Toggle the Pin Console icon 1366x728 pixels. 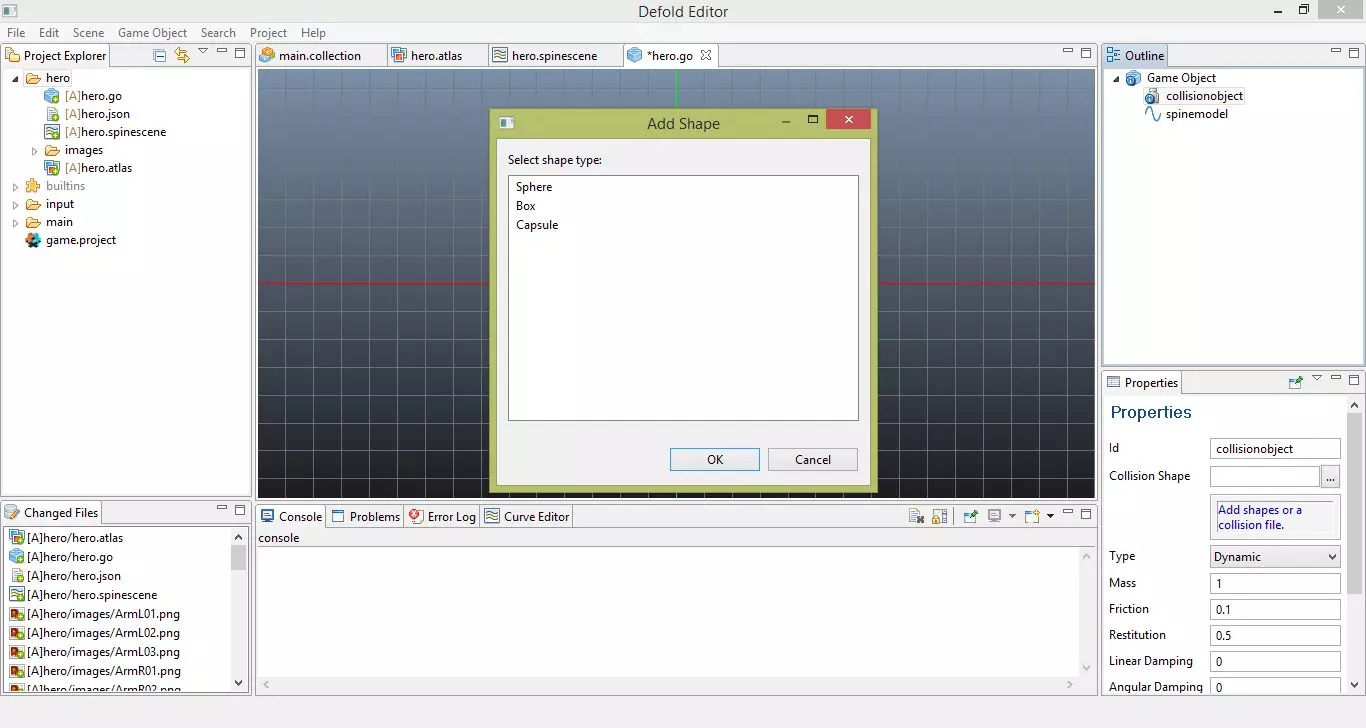point(970,516)
